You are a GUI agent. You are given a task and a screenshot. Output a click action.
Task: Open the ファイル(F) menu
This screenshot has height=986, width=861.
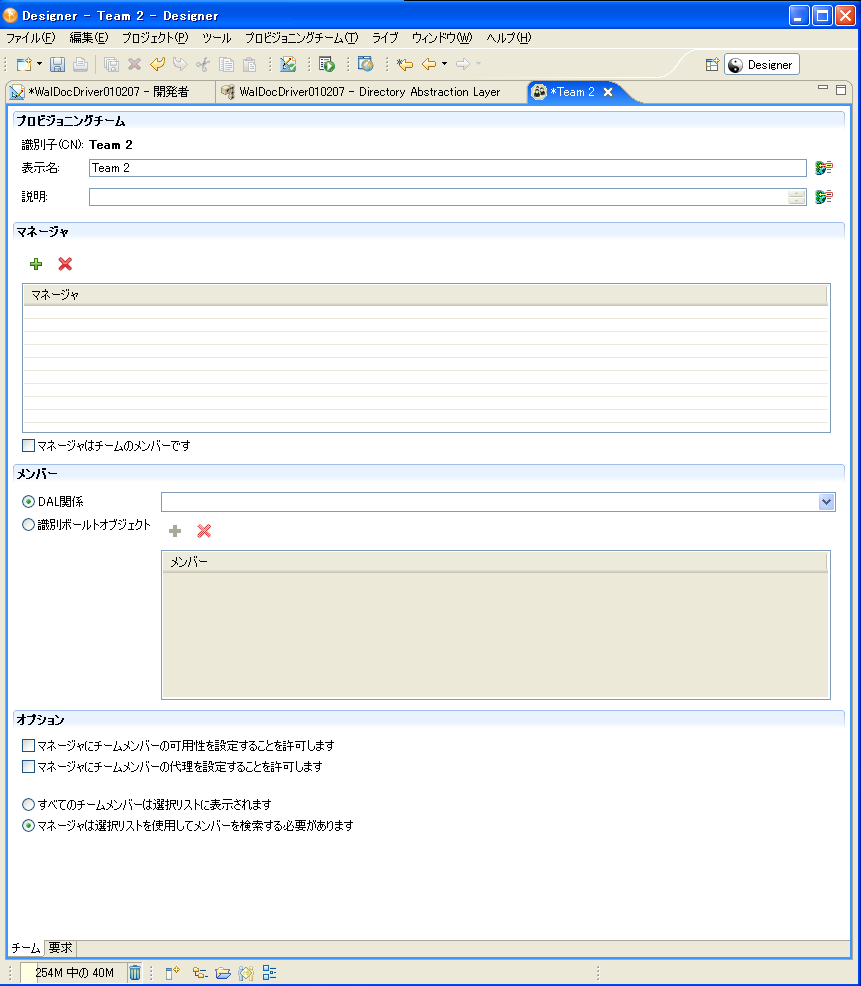click(x=30, y=38)
